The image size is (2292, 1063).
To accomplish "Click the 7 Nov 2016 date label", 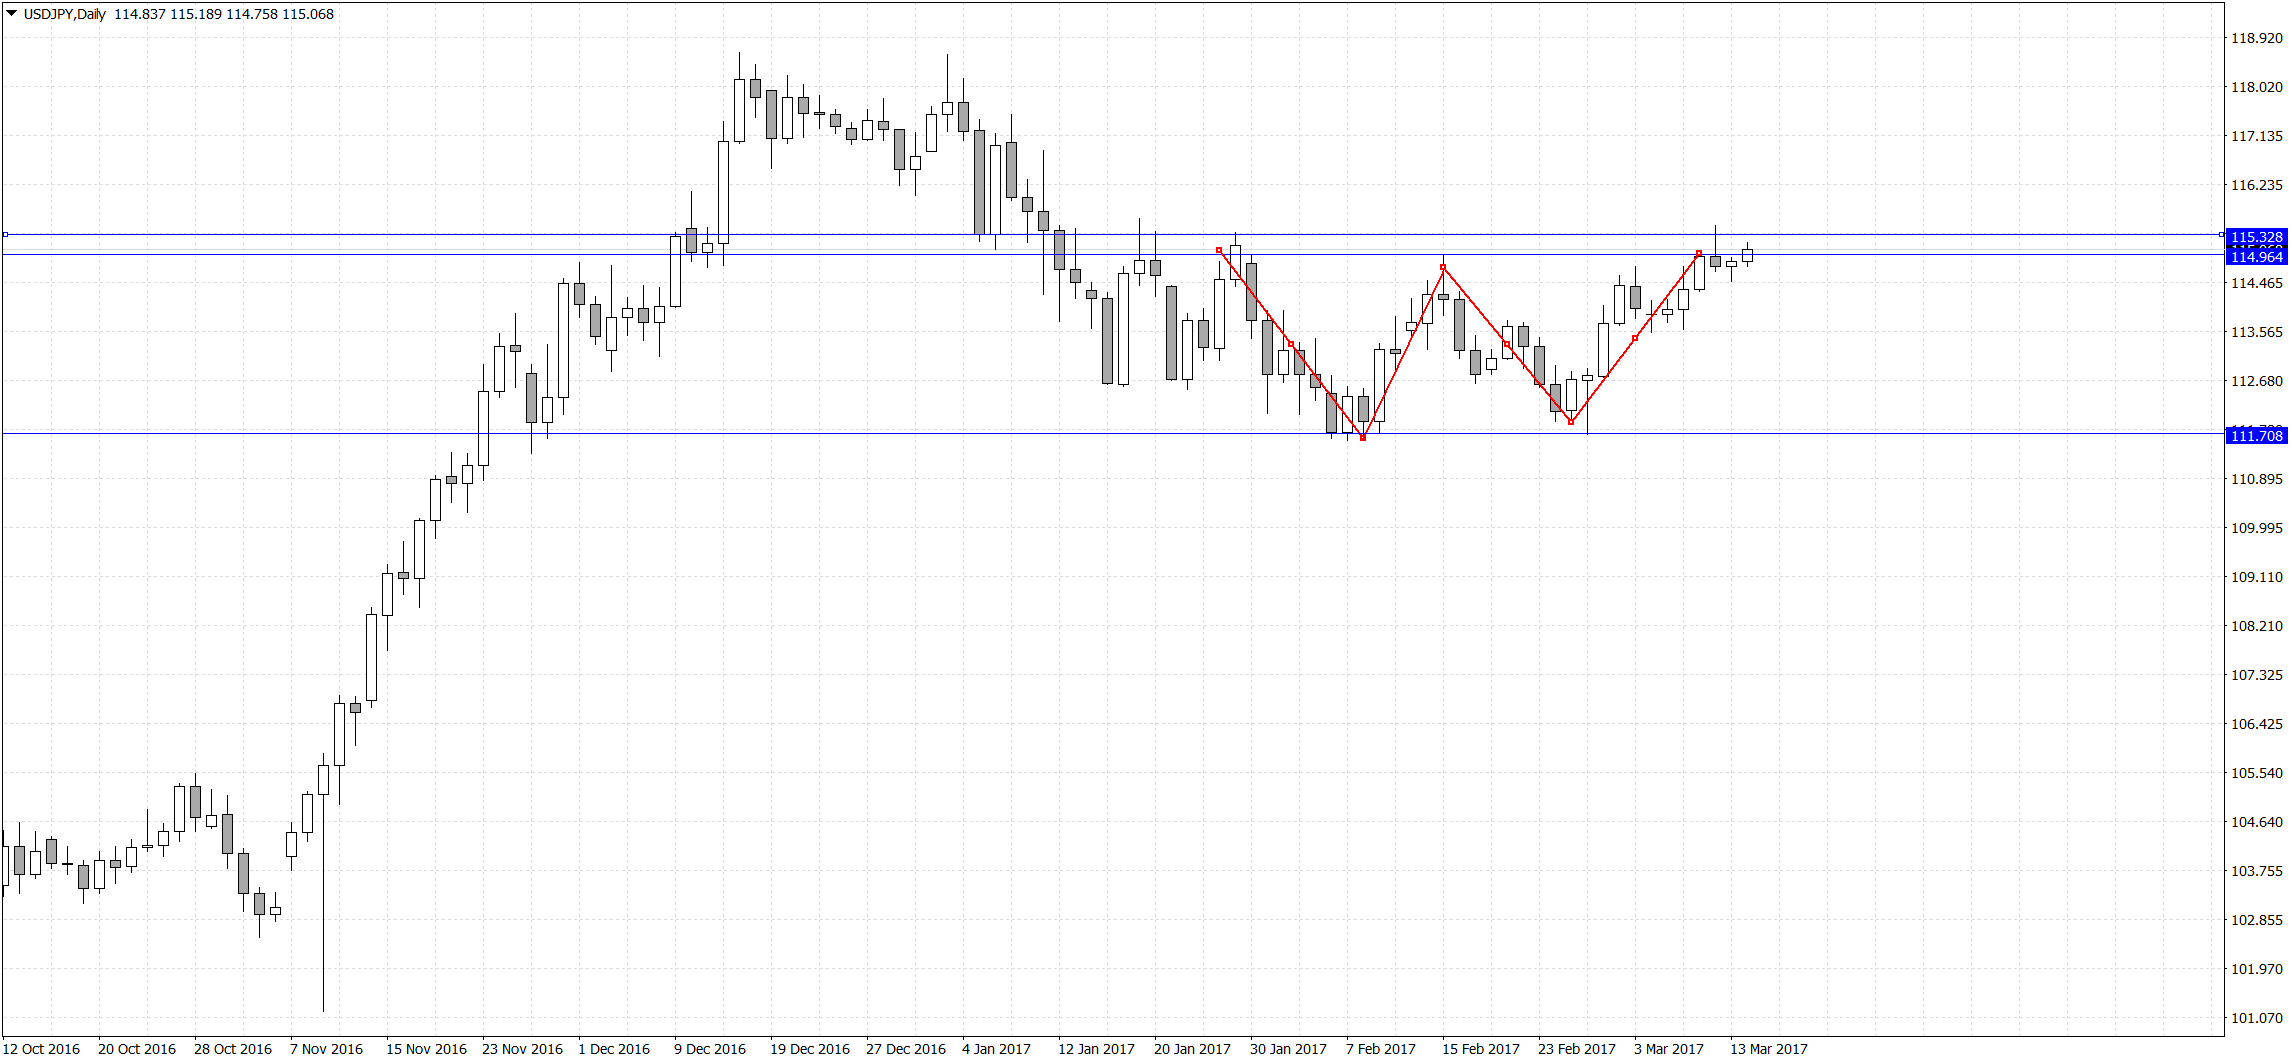I will [x=327, y=1049].
